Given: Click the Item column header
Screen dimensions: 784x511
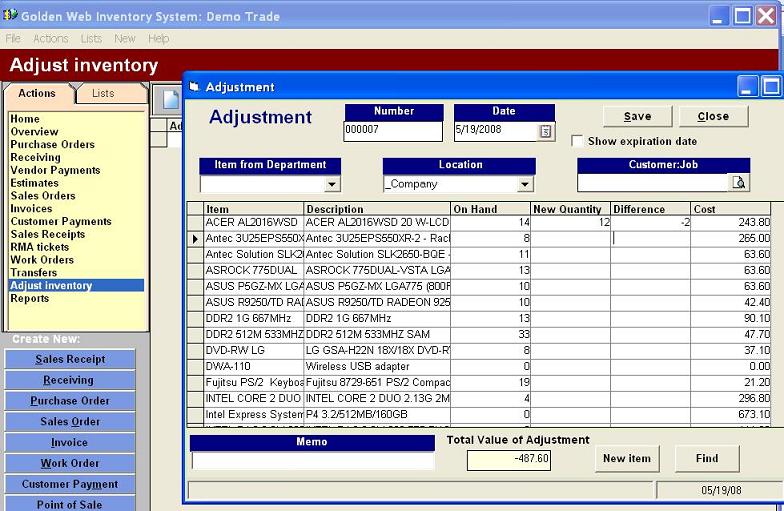Looking at the screenshot, I should tap(254, 209).
